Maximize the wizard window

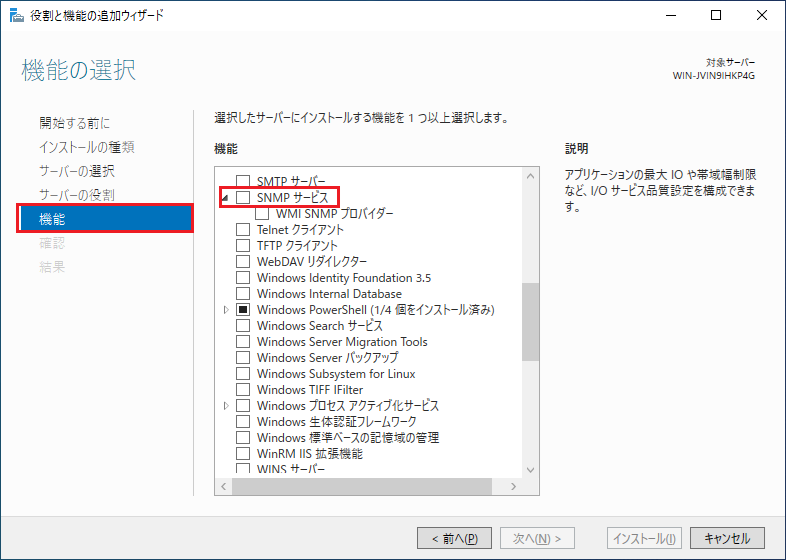pos(716,15)
